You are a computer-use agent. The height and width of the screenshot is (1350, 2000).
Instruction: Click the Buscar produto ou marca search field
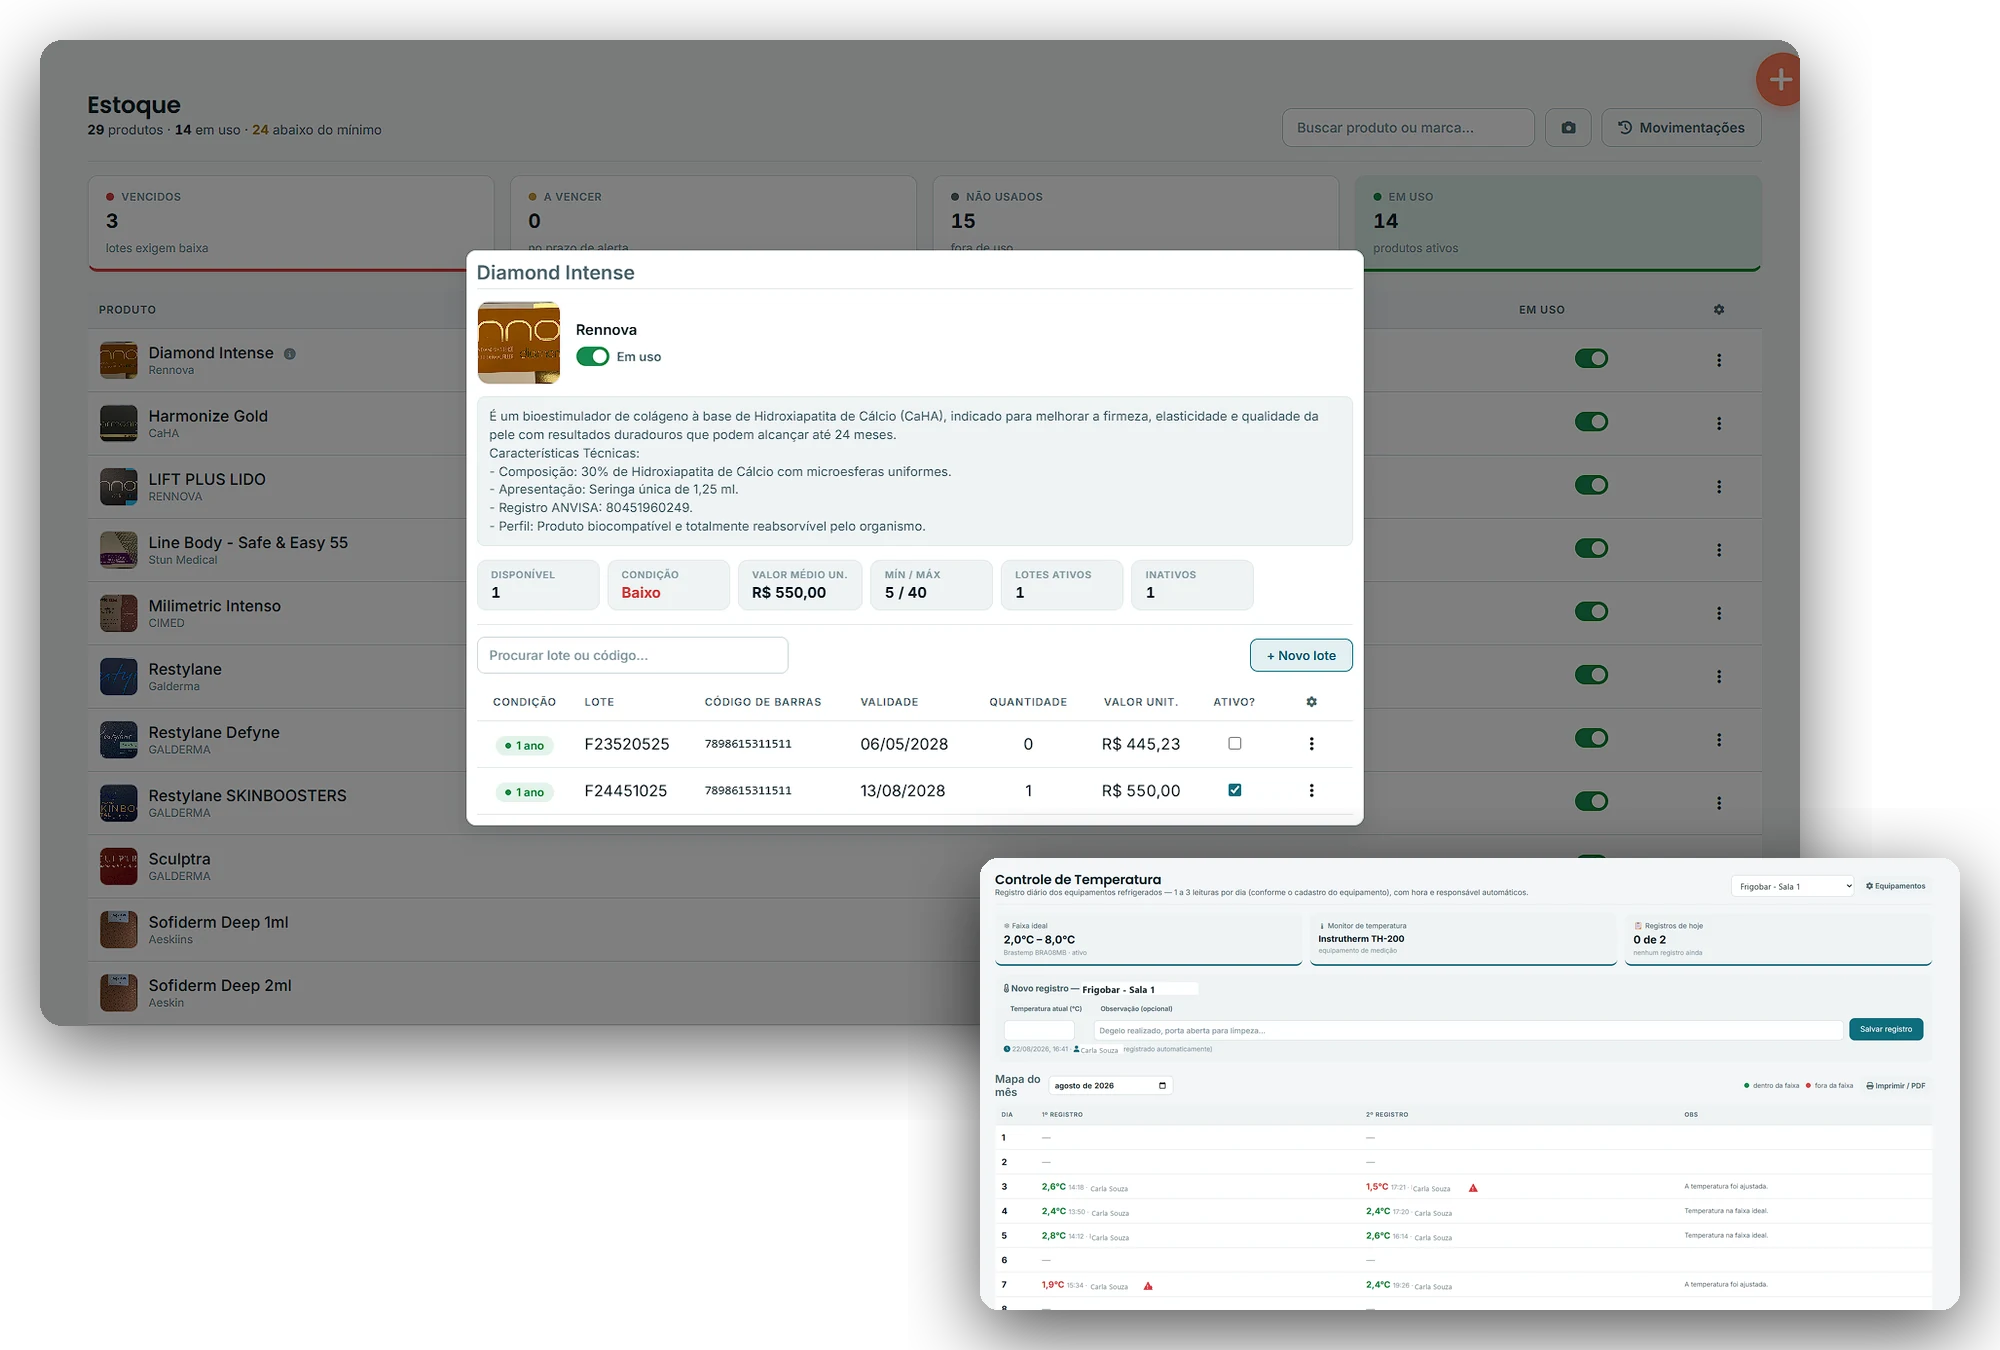[1408, 128]
